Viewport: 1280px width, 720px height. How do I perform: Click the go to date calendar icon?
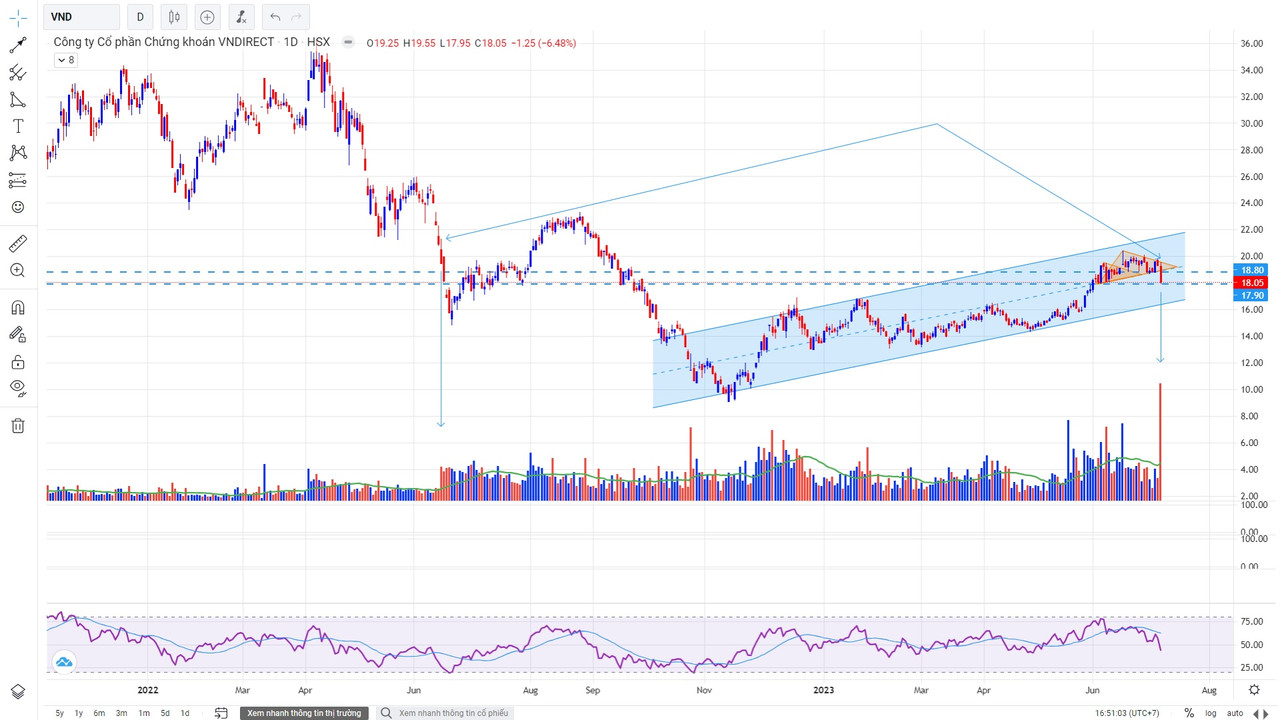coord(221,713)
